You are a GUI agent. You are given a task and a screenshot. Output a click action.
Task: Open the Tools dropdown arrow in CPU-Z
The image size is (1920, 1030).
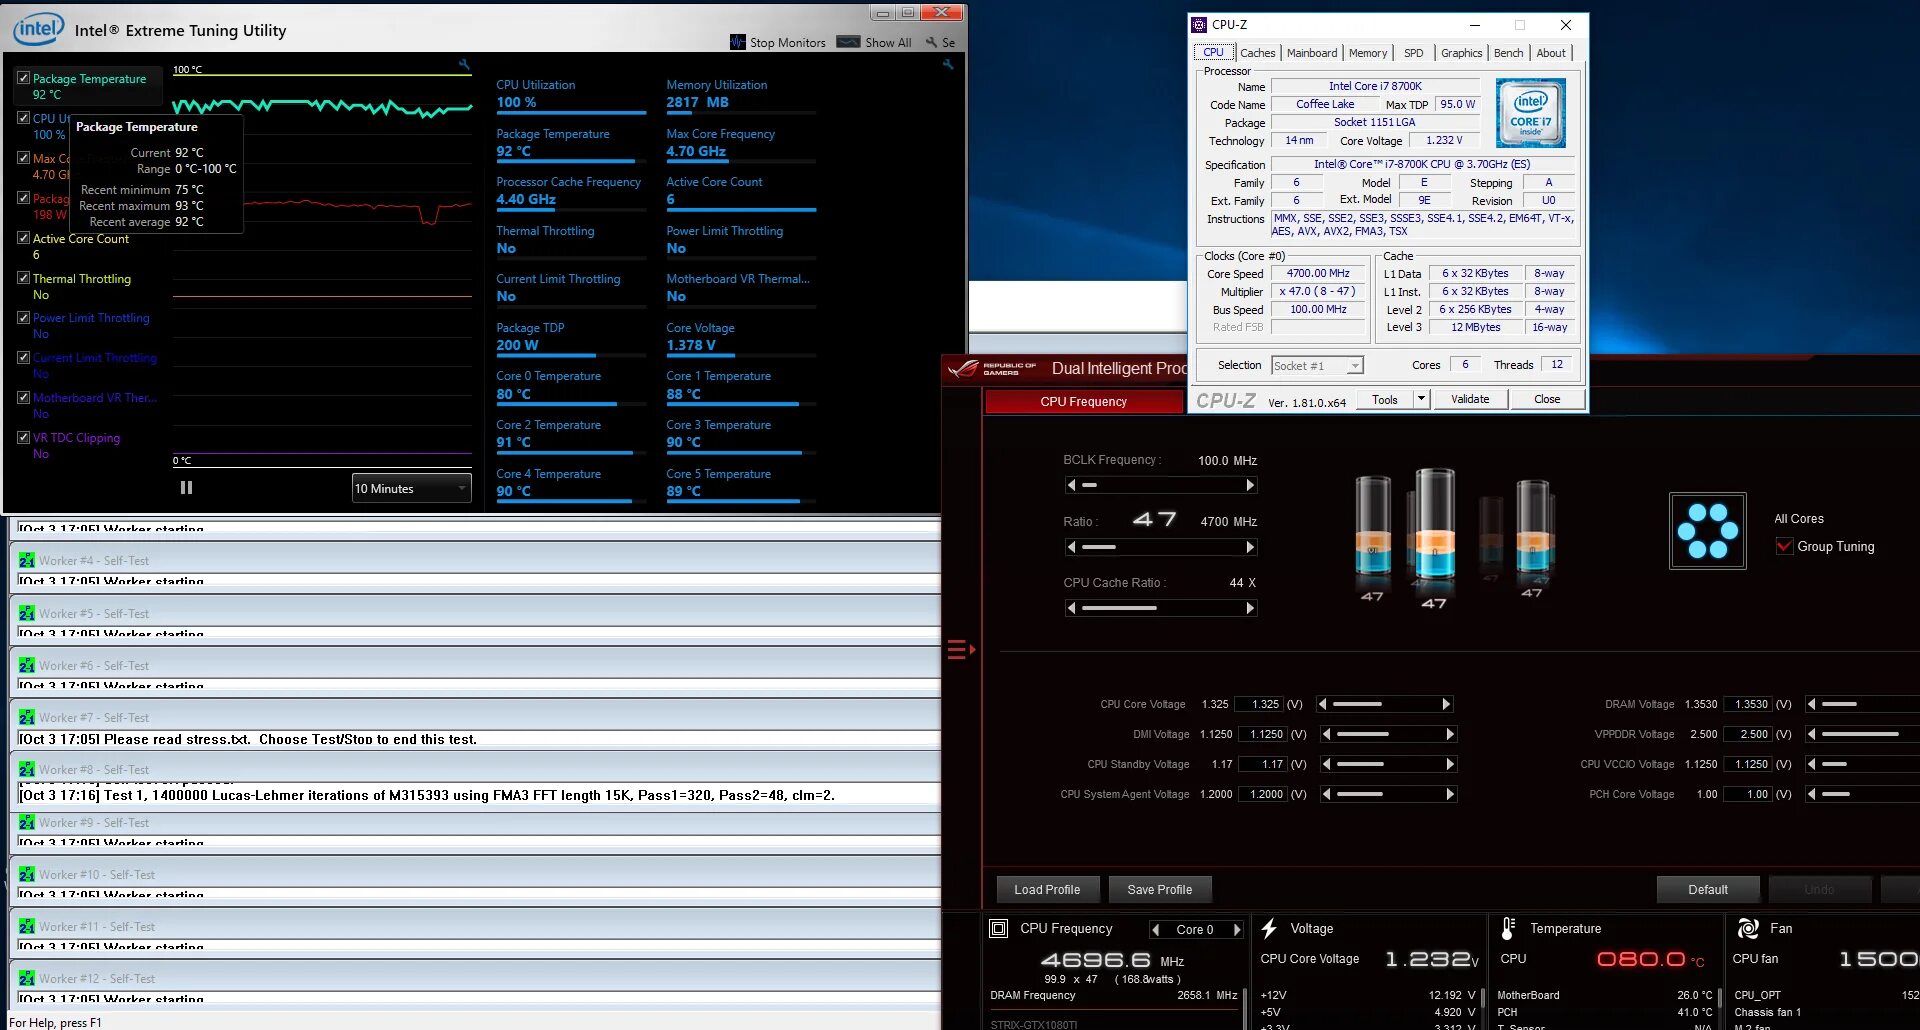point(1420,399)
